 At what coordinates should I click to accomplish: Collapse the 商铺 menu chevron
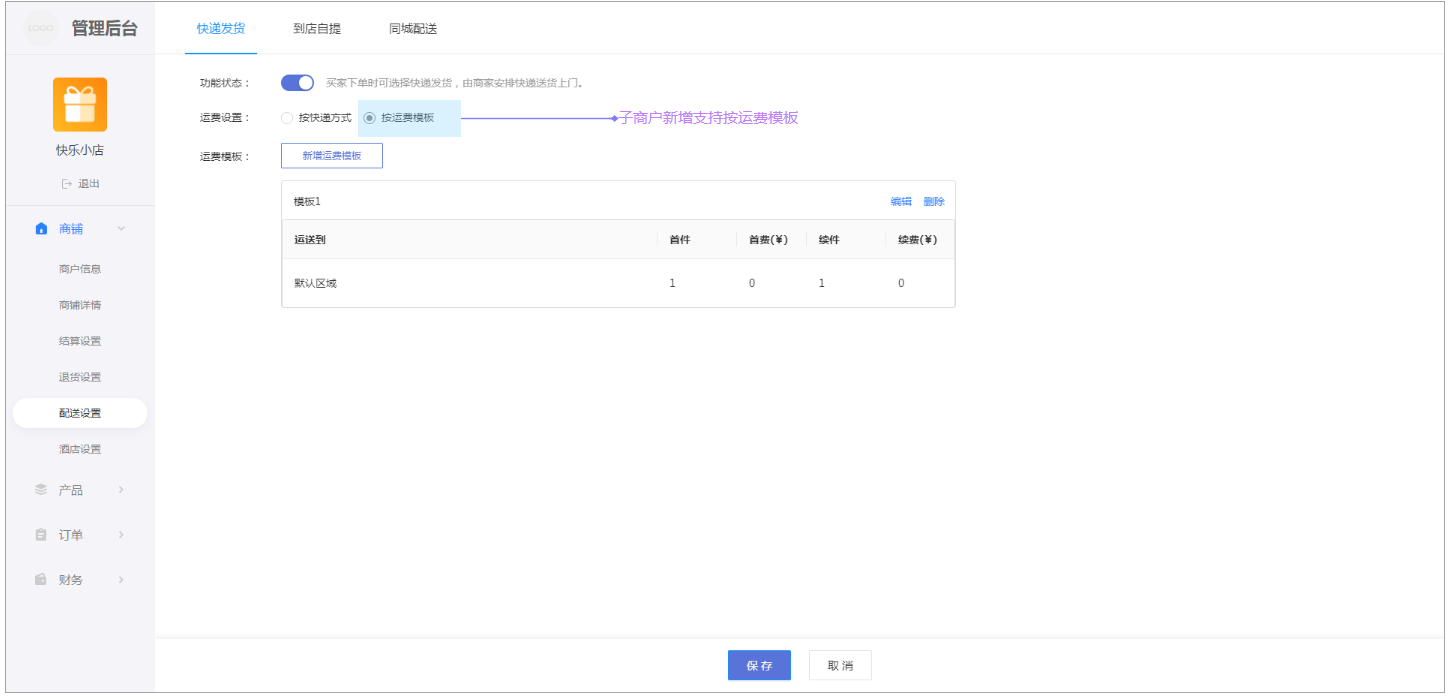pos(121,229)
